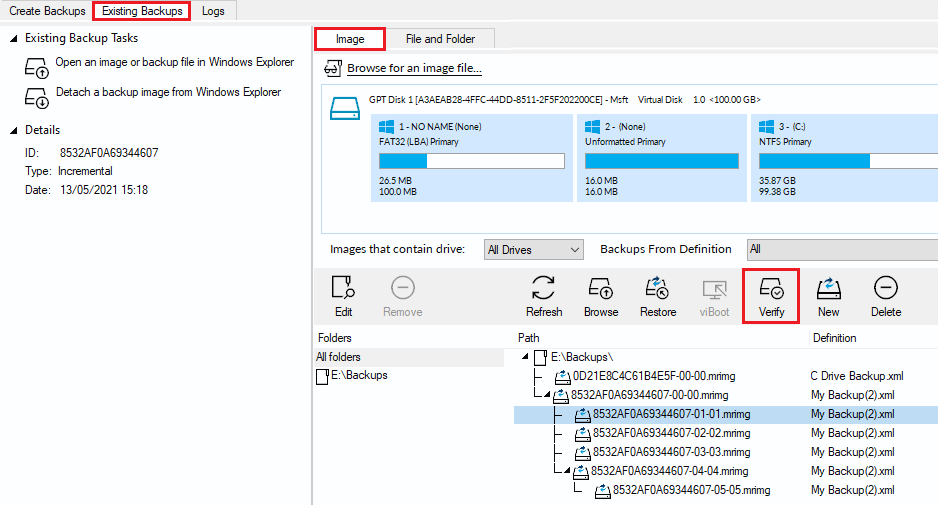Click the New backup toolbar icon
Image resolution: width=938 pixels, height=505 pixels.
[x=828, y=296]
